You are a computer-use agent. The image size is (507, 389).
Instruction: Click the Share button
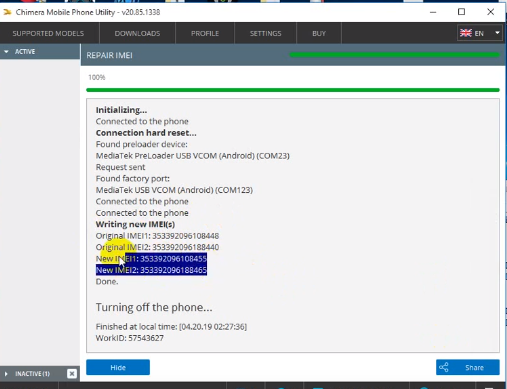(468, 367)
